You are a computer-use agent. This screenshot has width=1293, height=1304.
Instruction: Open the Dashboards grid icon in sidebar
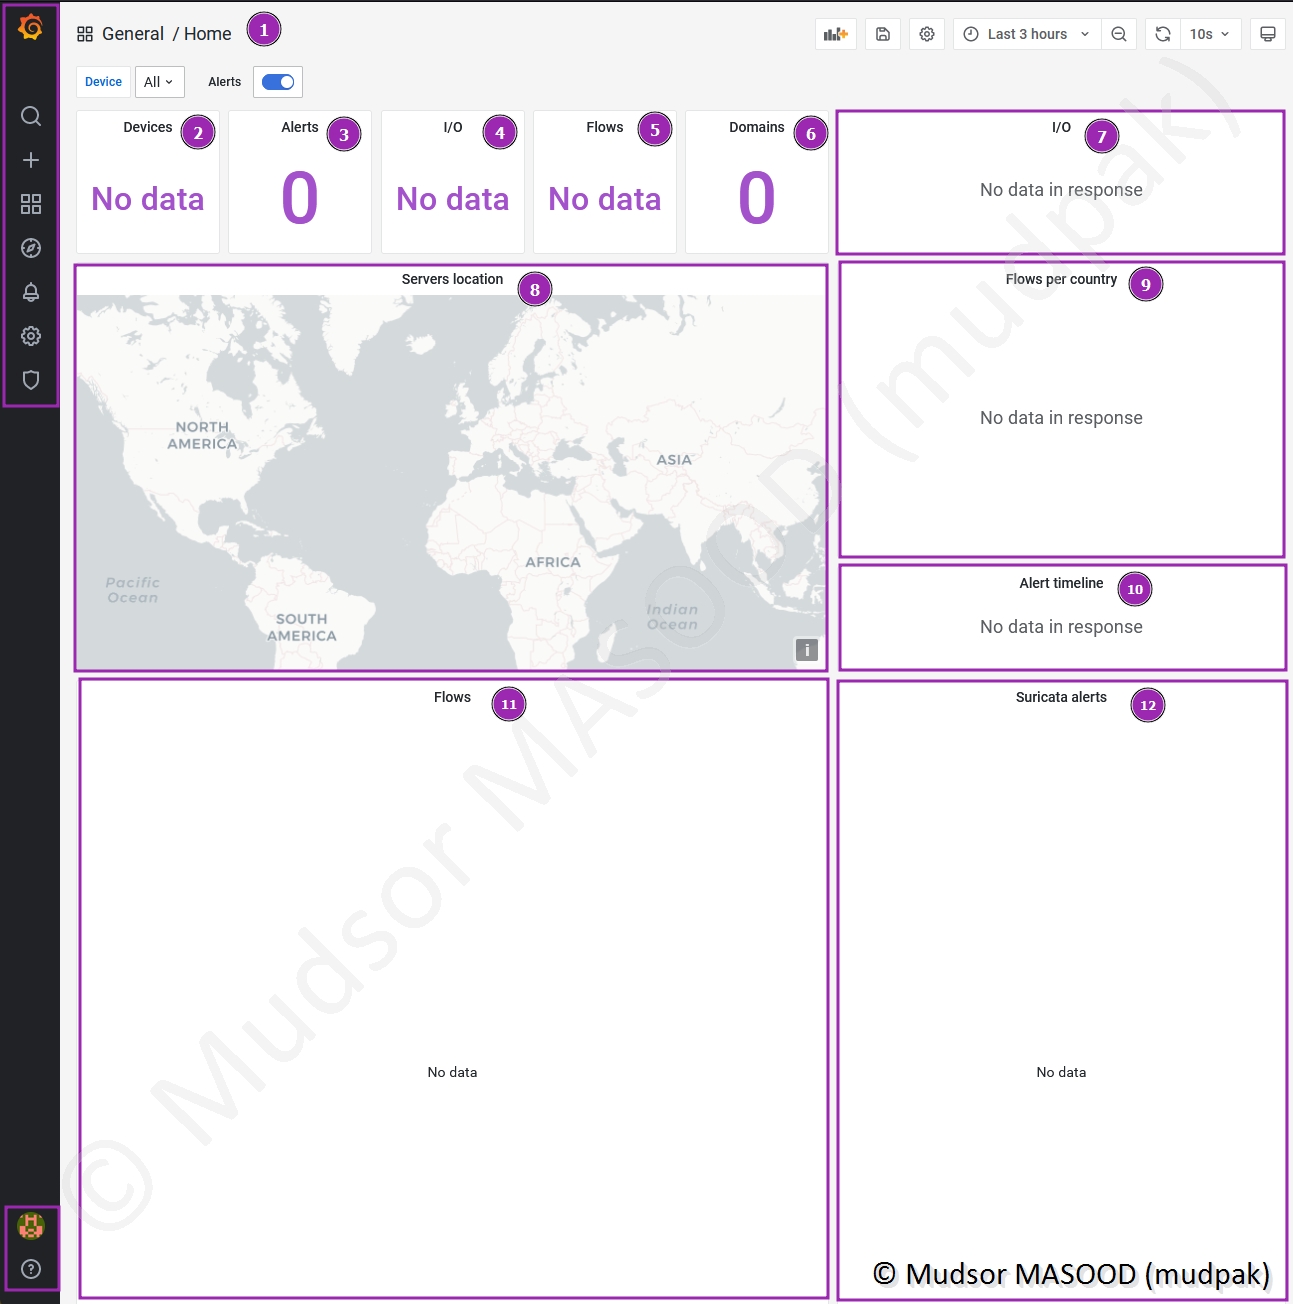[31, 204]
